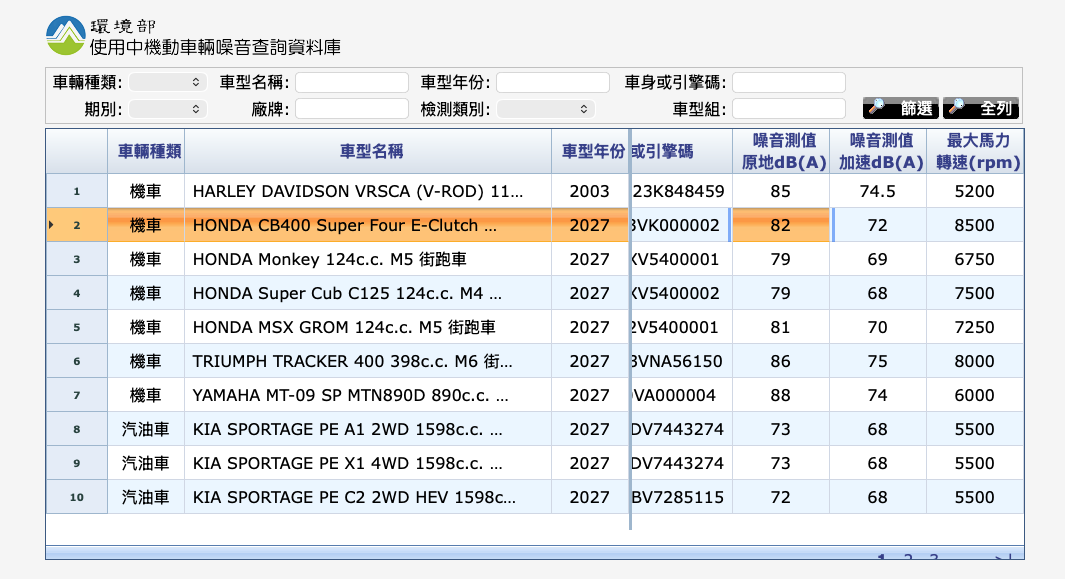Click rpm value 8000 cell
Viewport: 1065px width, 579px height.
point(975,361)
